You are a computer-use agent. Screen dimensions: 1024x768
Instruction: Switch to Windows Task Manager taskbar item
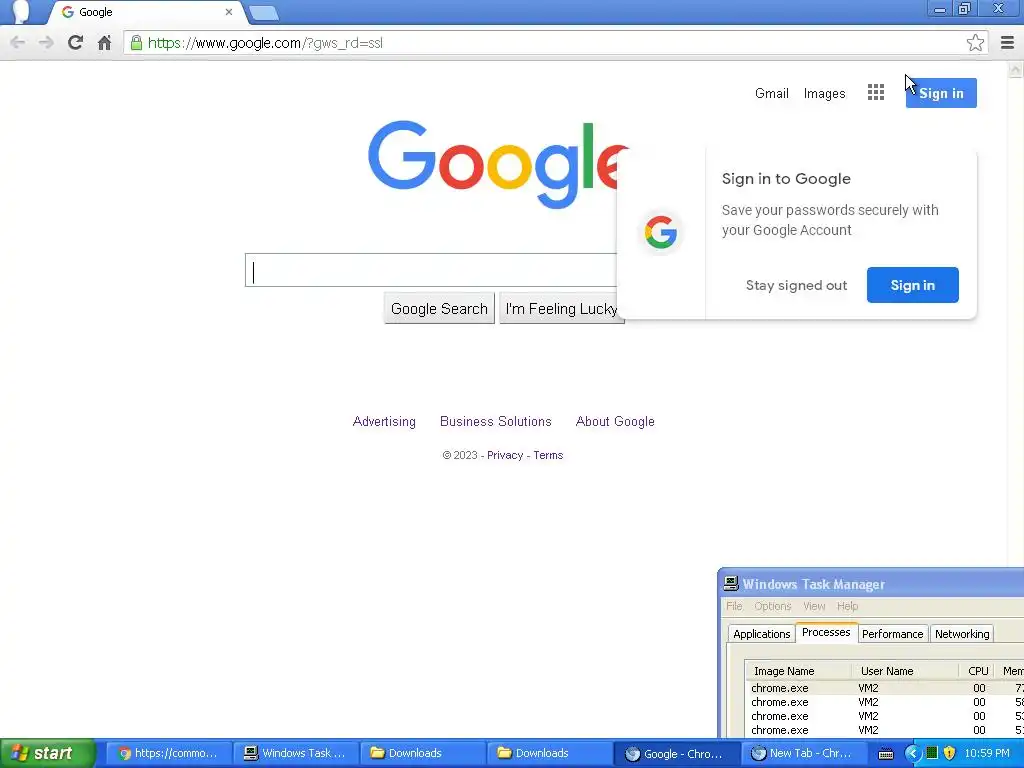click(296, 754)
